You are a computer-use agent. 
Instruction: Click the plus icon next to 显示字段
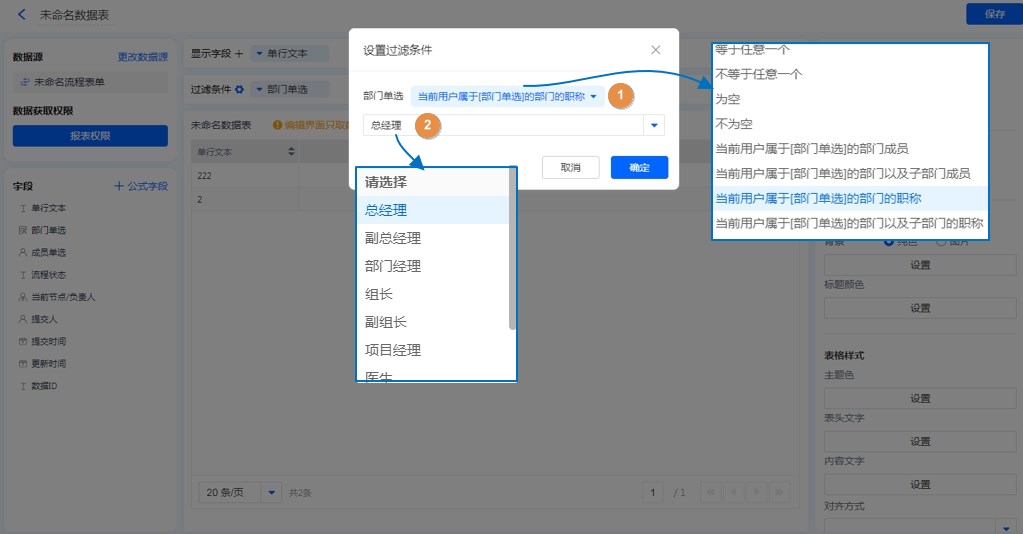click(x=239, y=53)
